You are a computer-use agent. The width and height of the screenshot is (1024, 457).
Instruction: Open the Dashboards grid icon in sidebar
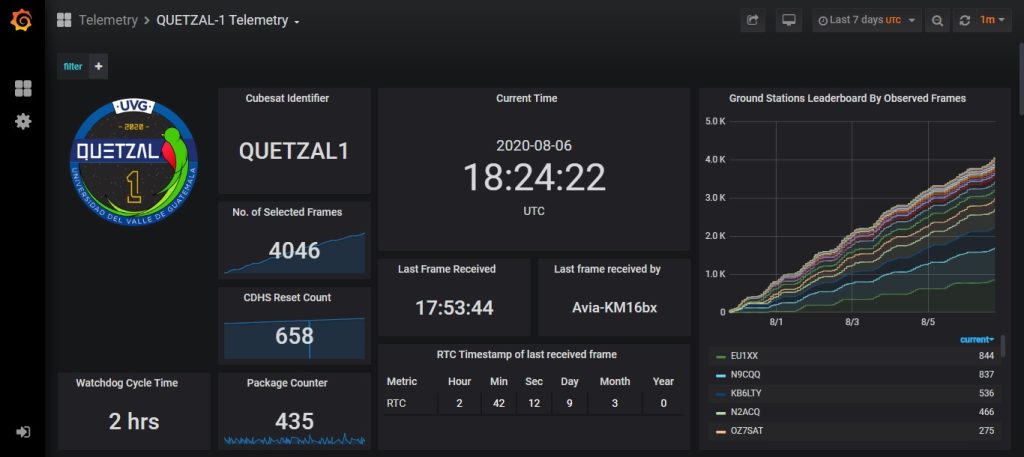pyautogui.click(x=22, y=88)
